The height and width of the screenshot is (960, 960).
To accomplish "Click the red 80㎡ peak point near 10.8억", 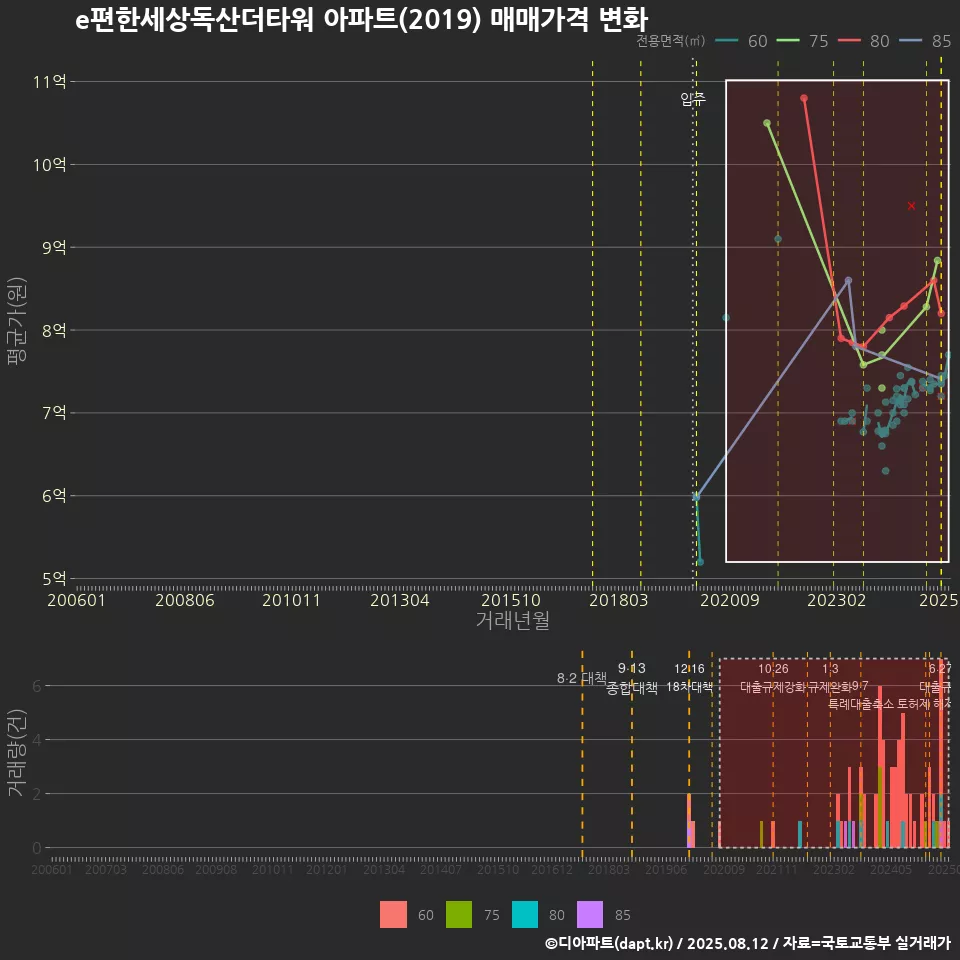I will coord(804,98).
